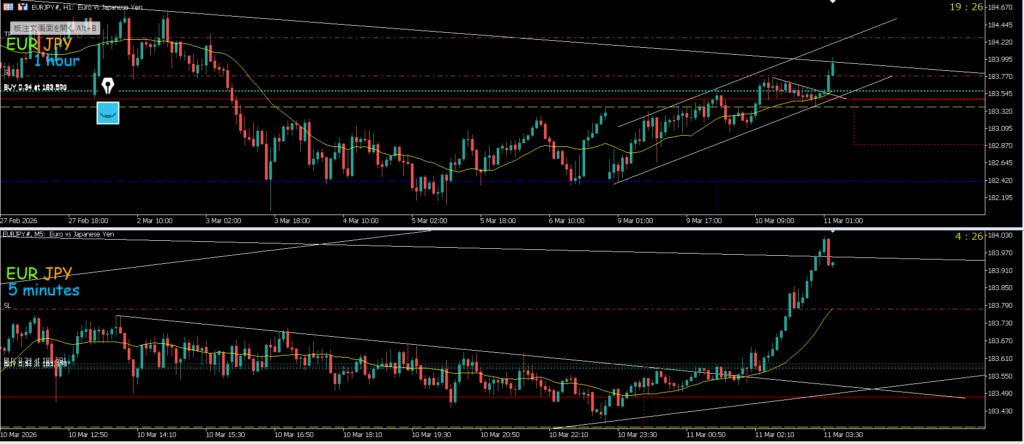1024x444 pixels.
Task: Select the white pen nib marker
Action: tap(106, 86)
